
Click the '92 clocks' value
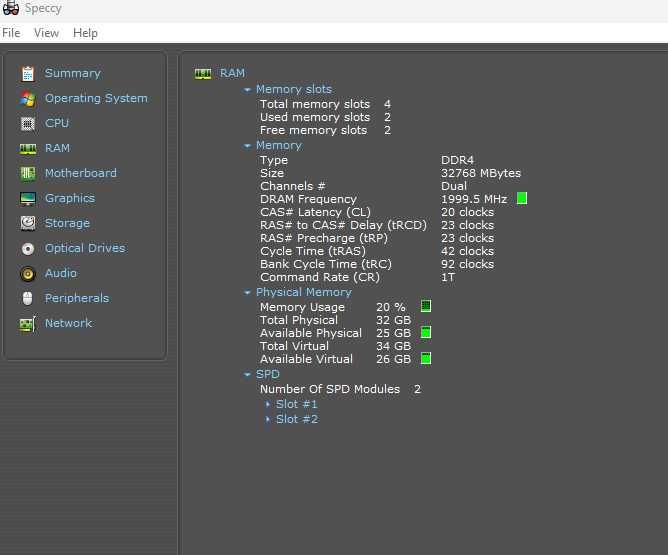[467, 265]
